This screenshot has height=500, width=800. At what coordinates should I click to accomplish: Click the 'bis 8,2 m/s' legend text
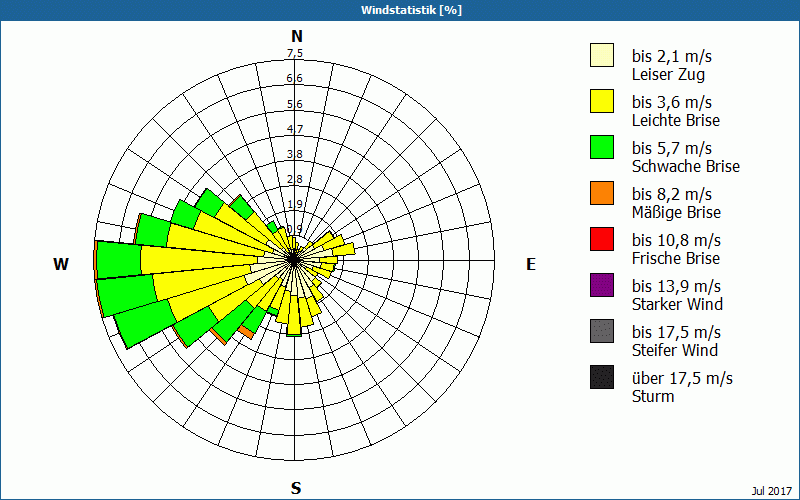click(x=671, y=194)
